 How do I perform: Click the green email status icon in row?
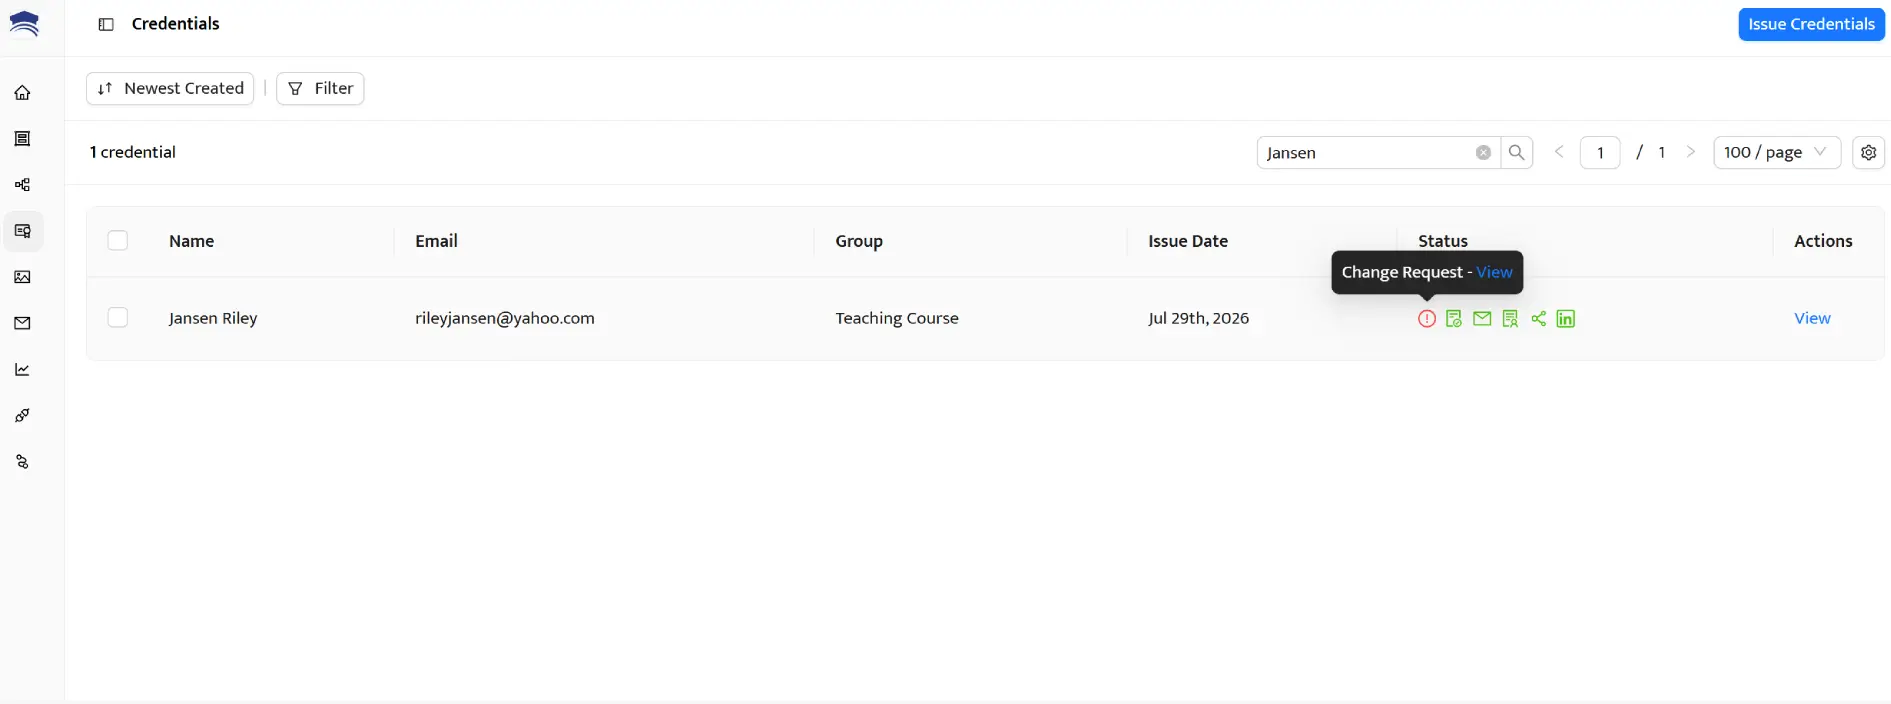point(1482,319)
